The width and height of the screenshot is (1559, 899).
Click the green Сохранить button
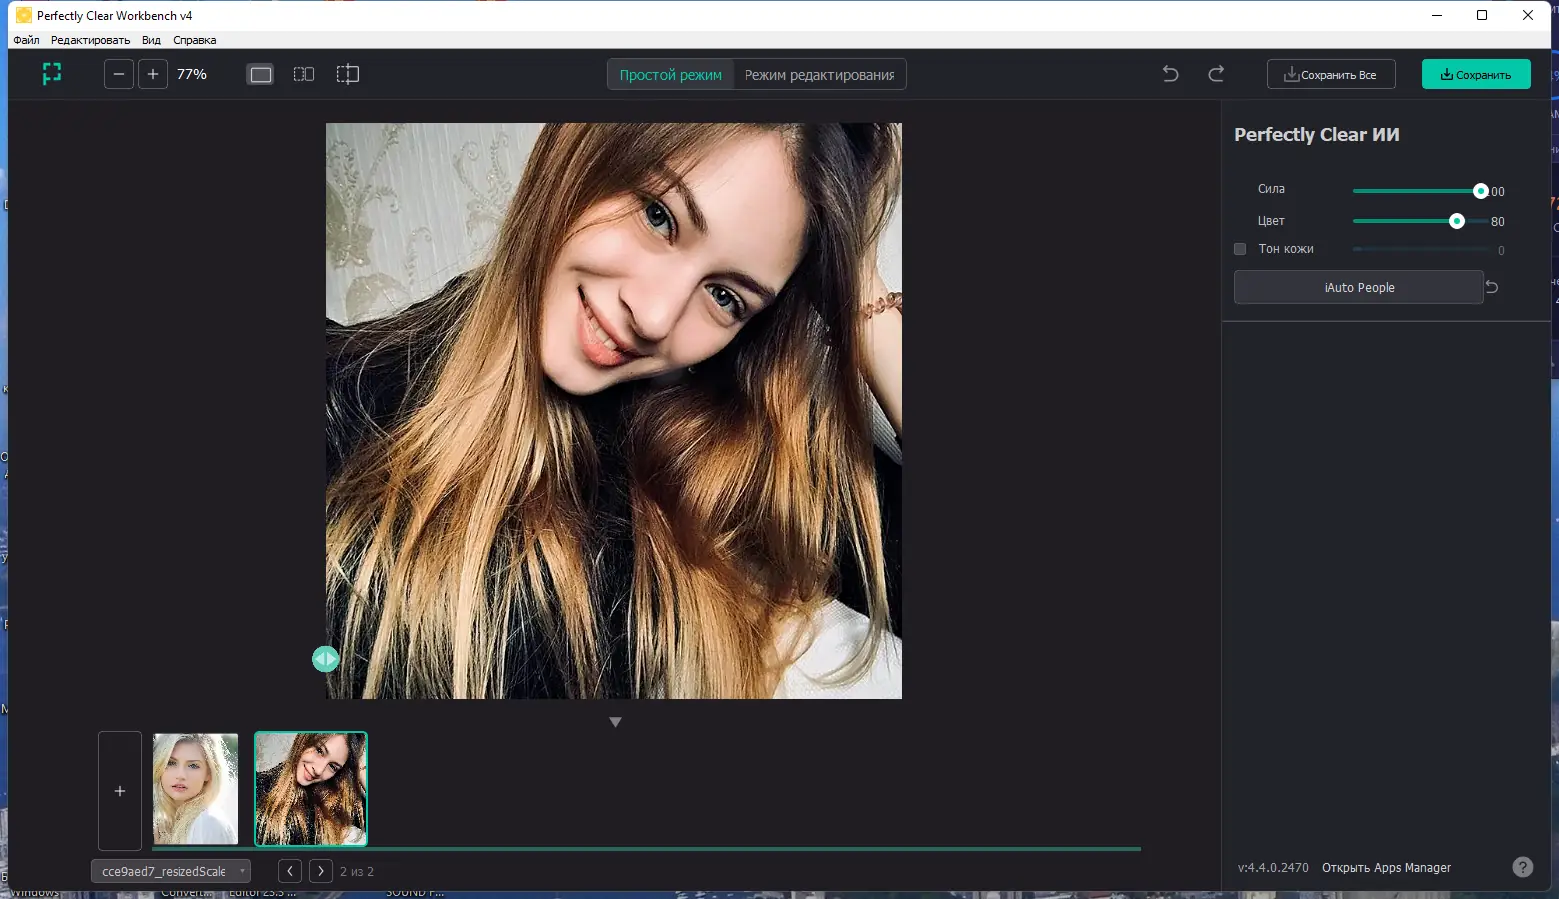pyautogui.click(x=1476, y=74)
